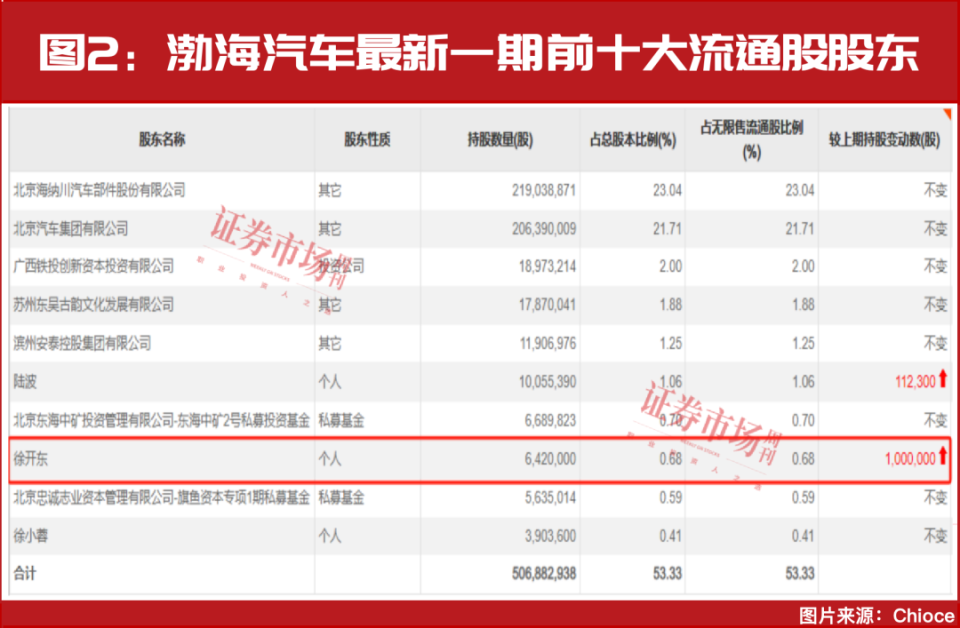Click 个人 in the 陆波 row
This screenshot has height=628, width=960.
coord(329,381)
